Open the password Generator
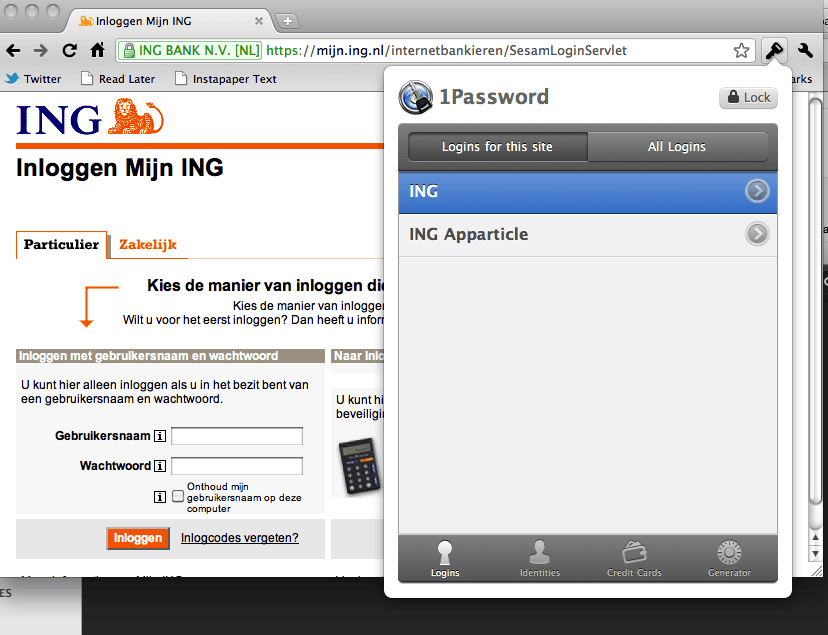 click(x=729, y=559)
